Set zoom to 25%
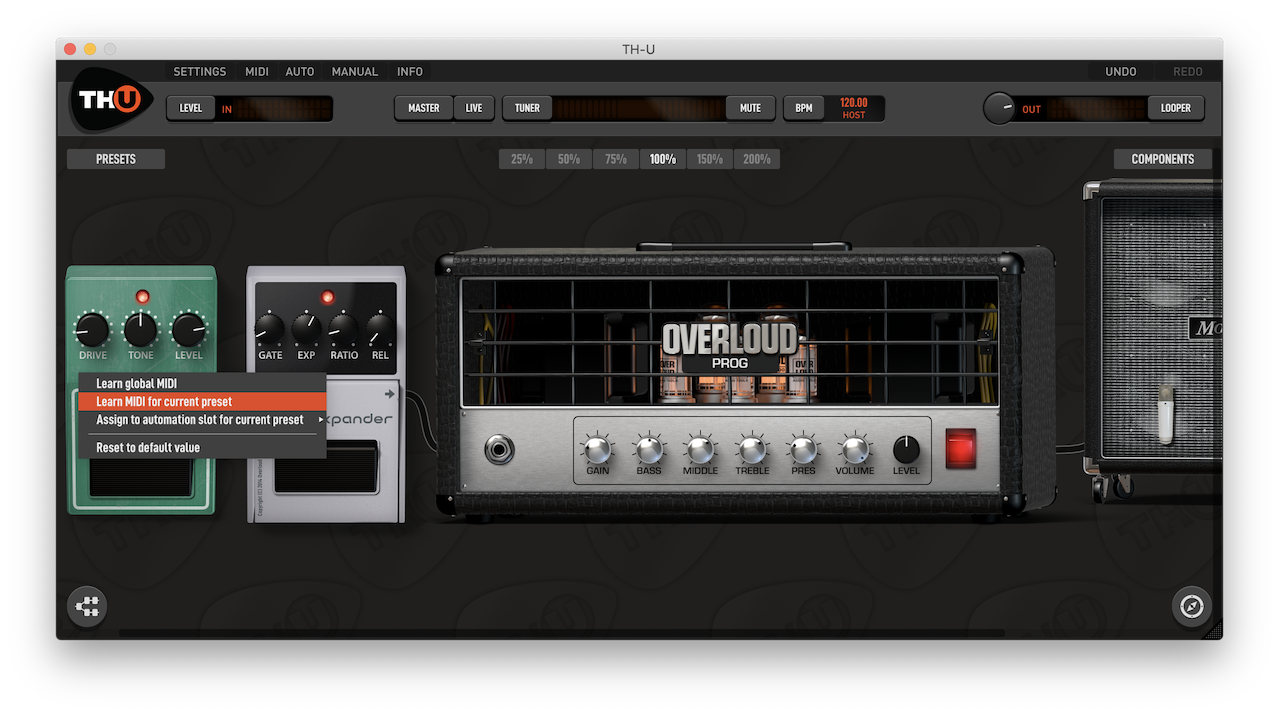Image resolution: width=1279 pixels, height=714 pixels. (x=522, y=159)
